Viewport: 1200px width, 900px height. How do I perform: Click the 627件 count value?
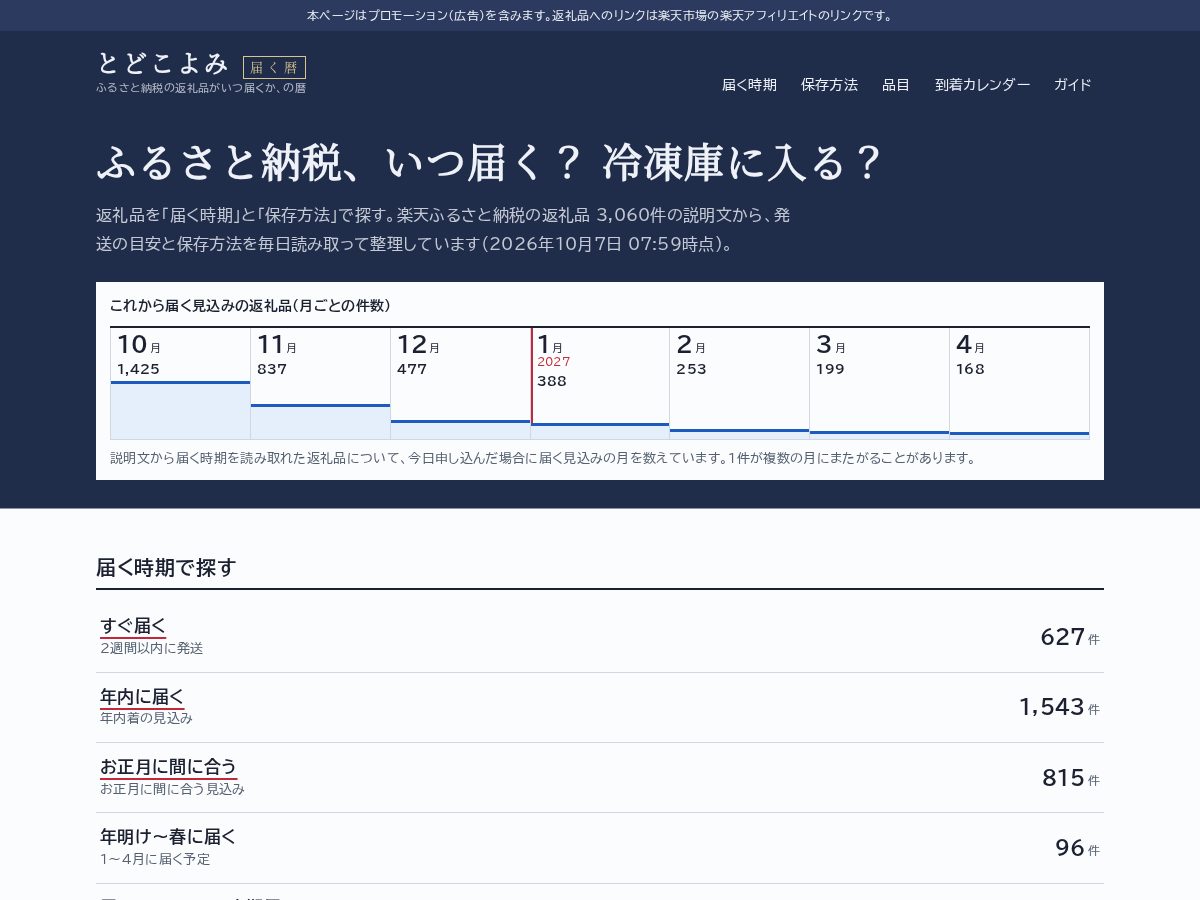click(x=1070, y=637)
